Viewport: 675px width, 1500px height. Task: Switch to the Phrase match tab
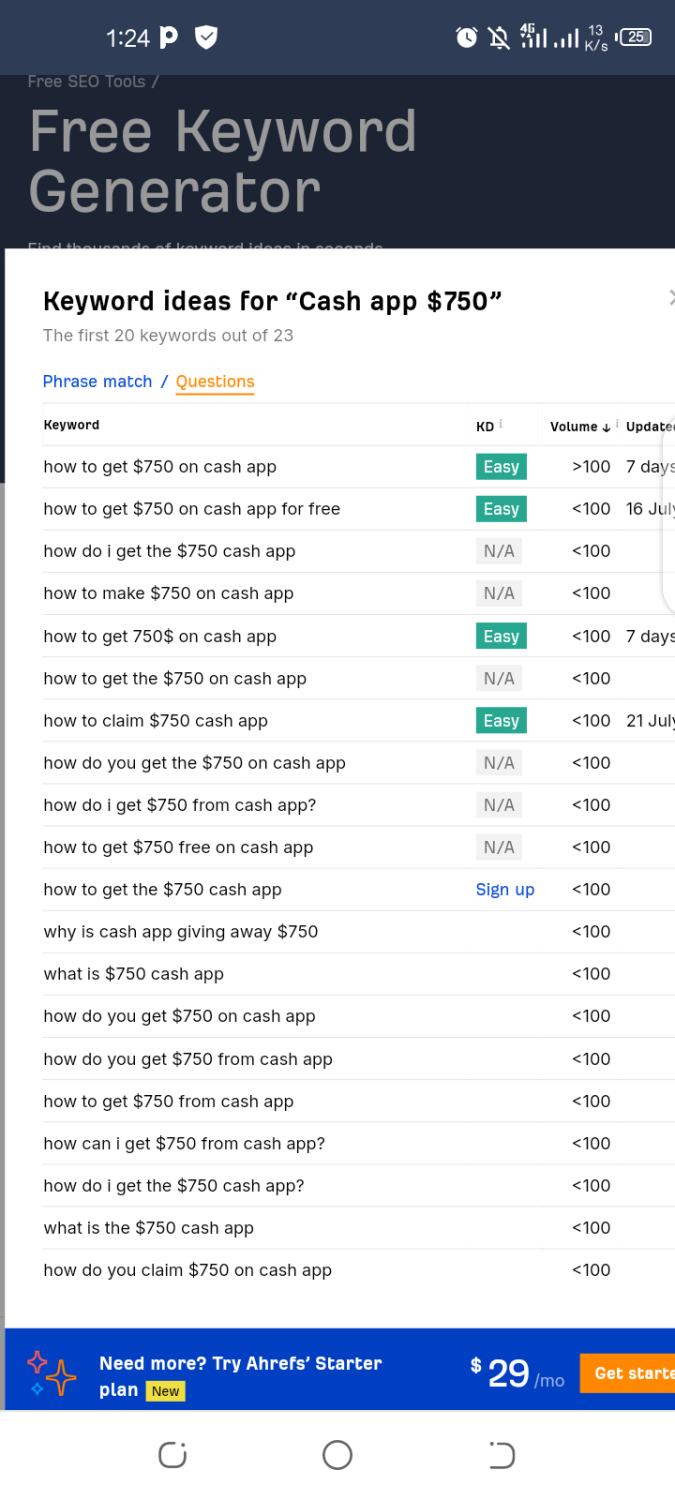97,381
